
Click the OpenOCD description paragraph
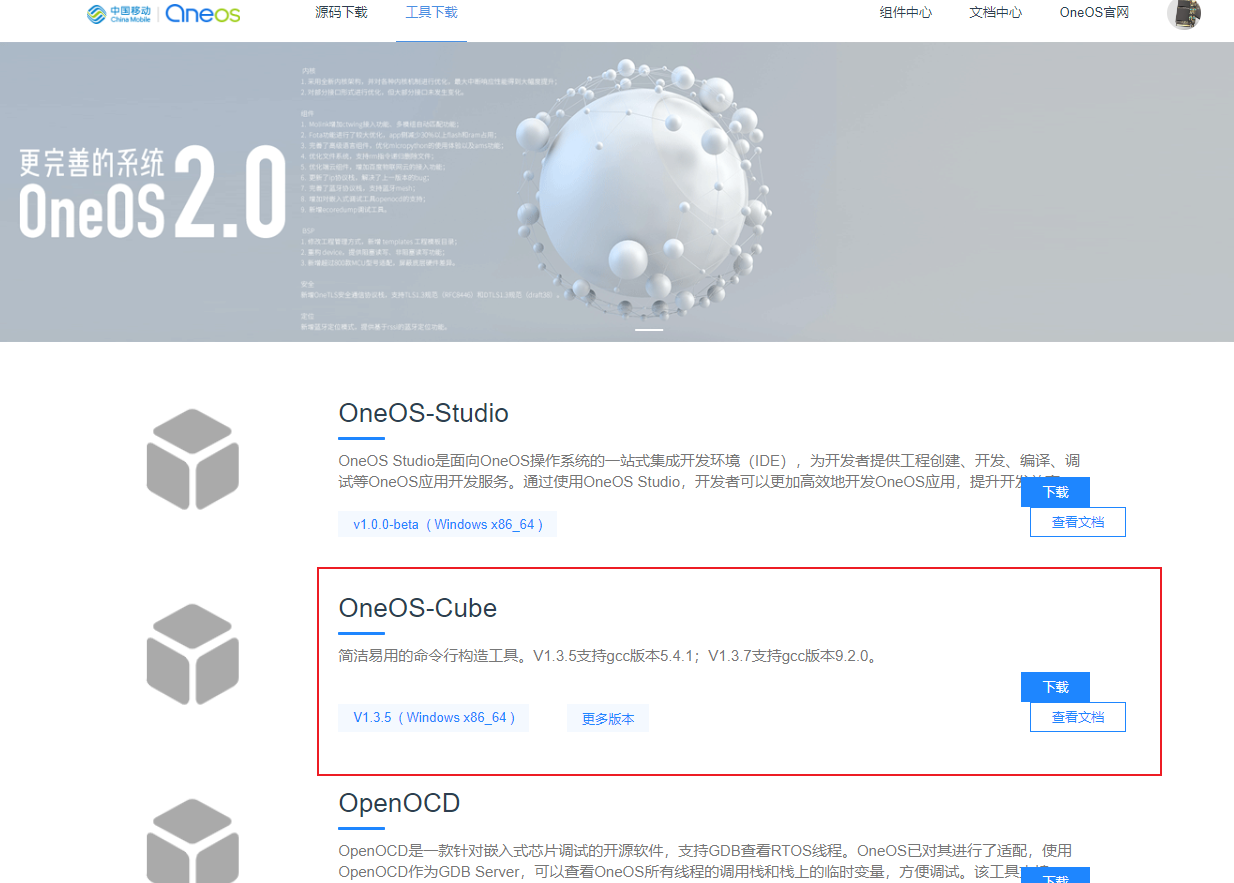pyautogui.click(x=706, y=861)
